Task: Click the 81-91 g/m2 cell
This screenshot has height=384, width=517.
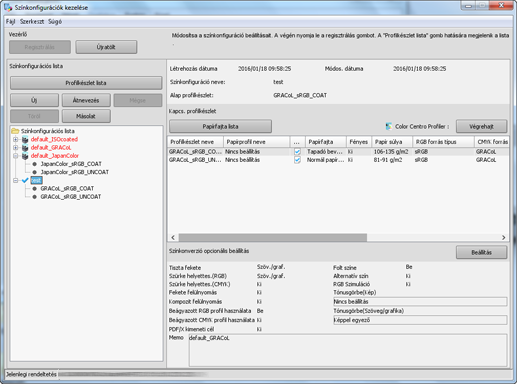Action: click(x=392, y=160)
